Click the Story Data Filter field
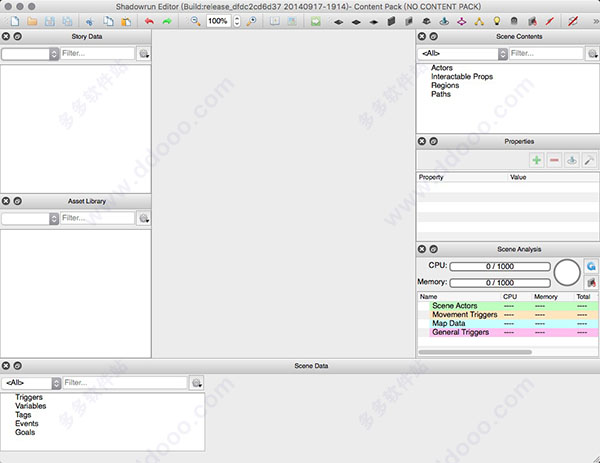 pyautogui.click(x=98, y=53)
